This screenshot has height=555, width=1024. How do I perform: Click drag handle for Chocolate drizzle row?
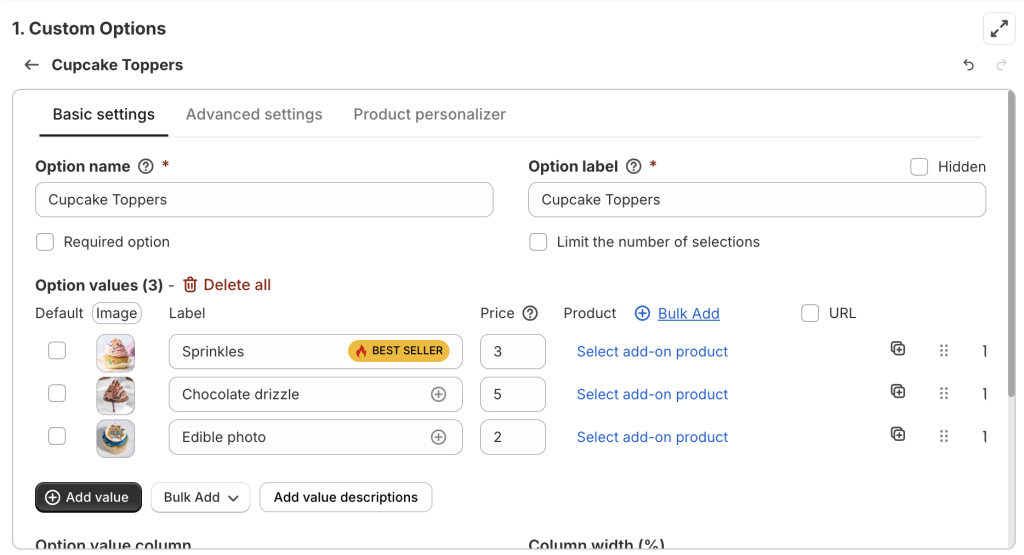pyautogui.click(x=943, y=394)
